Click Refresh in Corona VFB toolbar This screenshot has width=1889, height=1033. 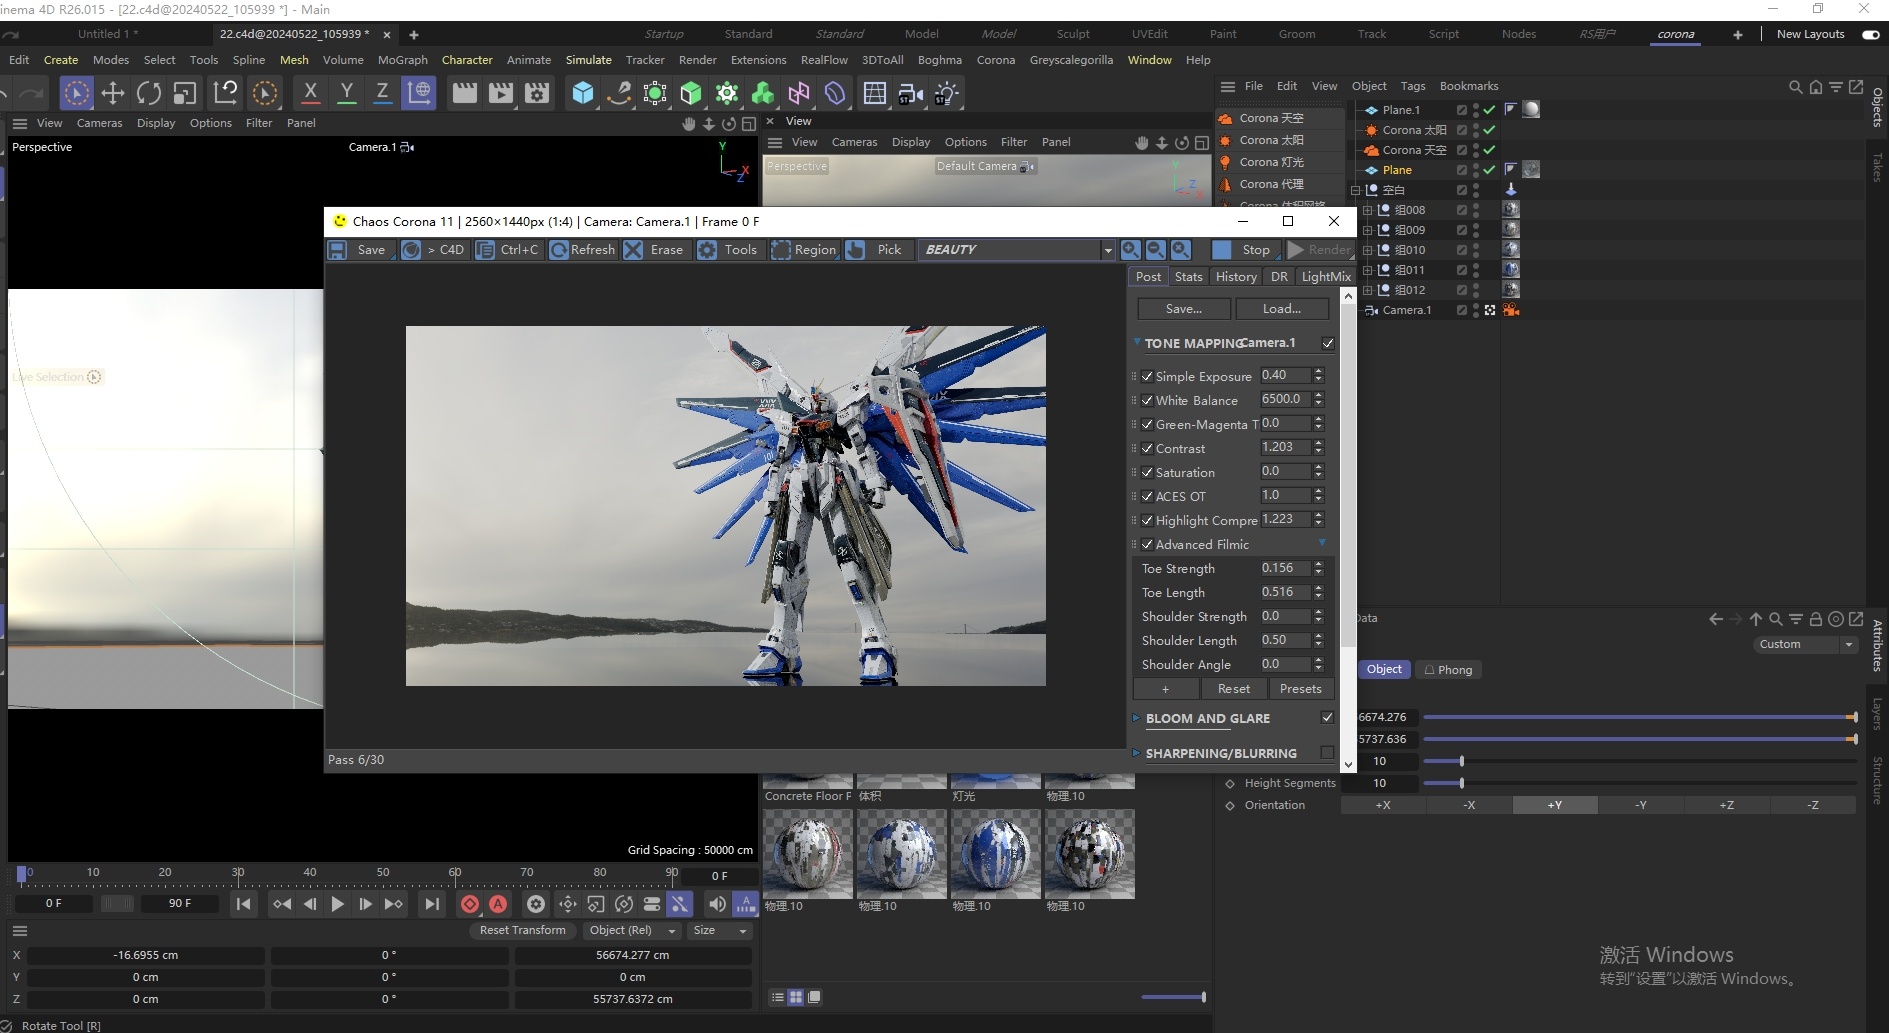583,250
